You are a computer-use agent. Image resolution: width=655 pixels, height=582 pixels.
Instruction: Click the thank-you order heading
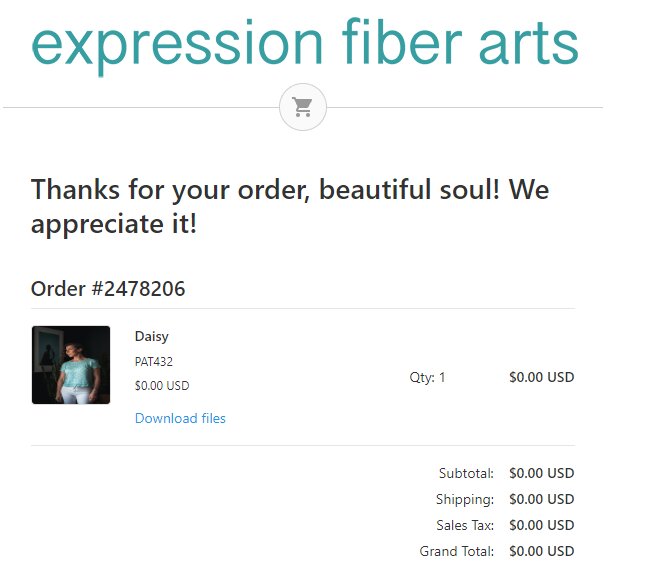point(290,206)
